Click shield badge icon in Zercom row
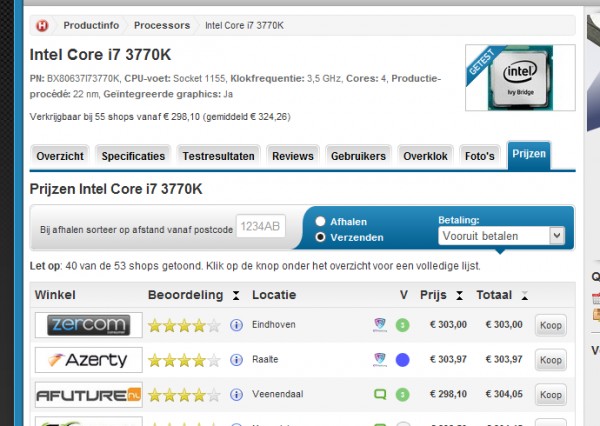Screen dimensions: 600x426 pyautogui.click(x=380, y=325)
